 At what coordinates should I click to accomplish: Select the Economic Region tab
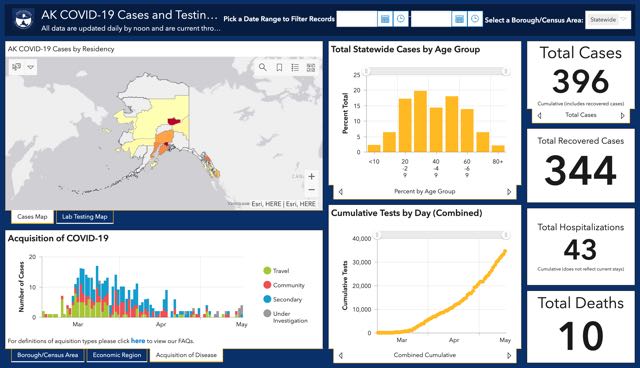tap(117, 355)
